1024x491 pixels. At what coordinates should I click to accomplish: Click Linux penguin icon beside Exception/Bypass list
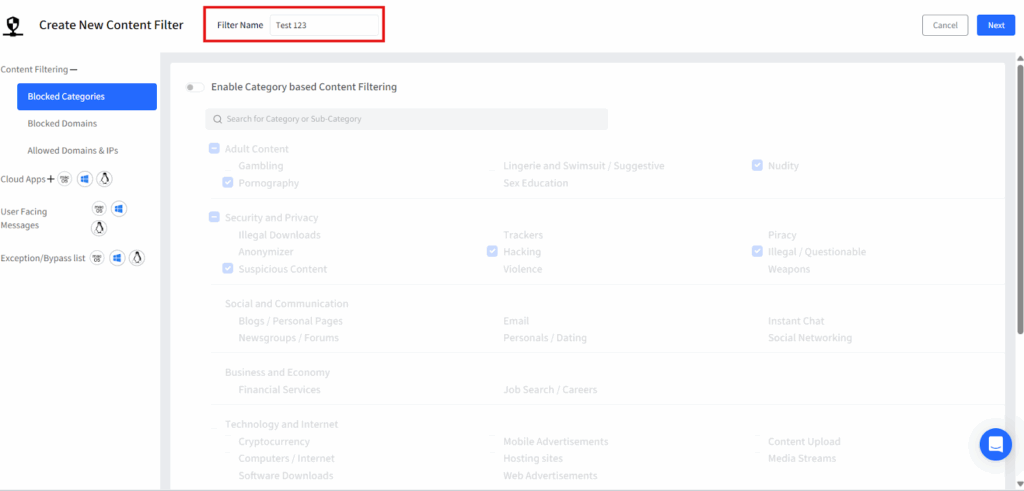pos(138,258)
